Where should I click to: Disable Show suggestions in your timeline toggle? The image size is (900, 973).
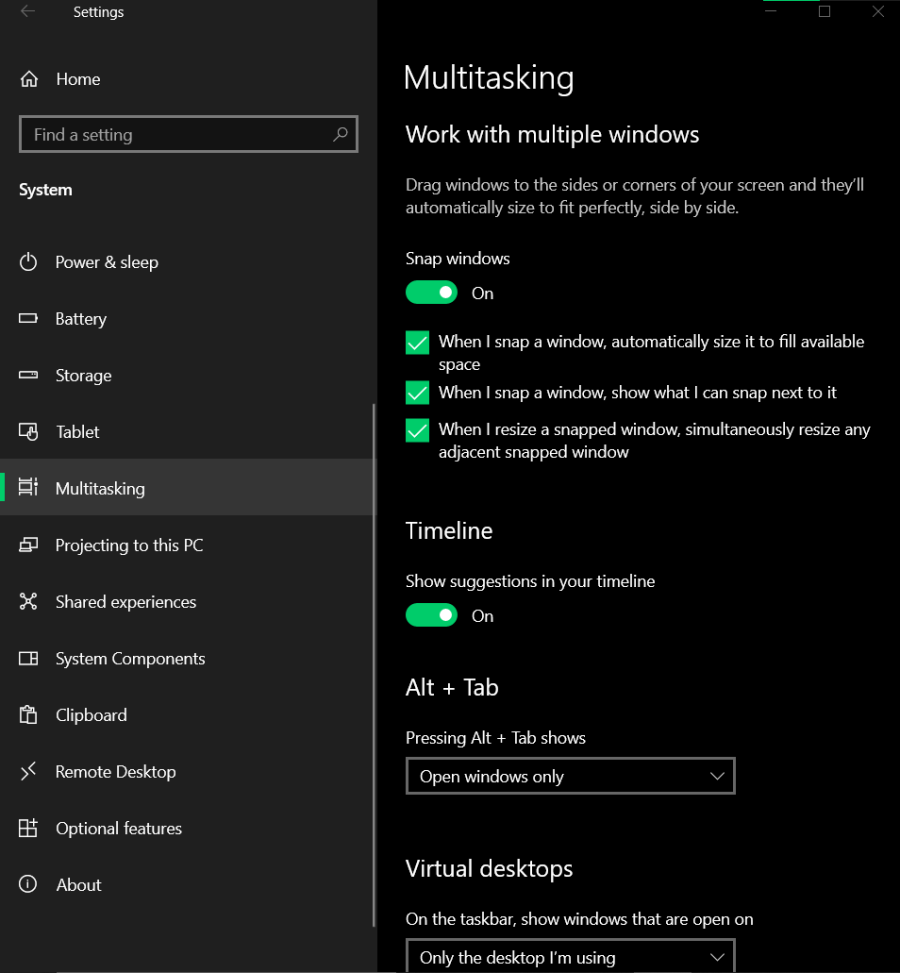431,616
